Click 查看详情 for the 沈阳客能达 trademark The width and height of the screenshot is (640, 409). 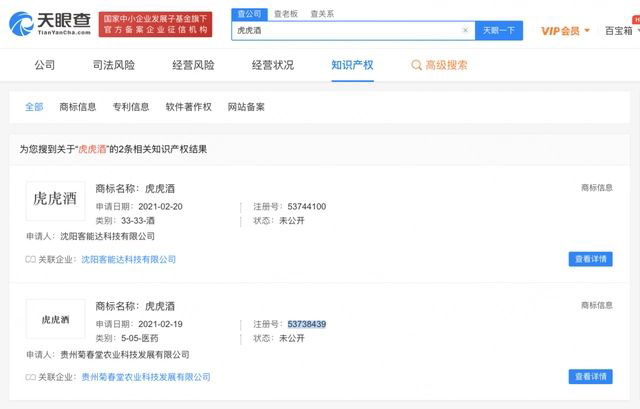(589, 259)
